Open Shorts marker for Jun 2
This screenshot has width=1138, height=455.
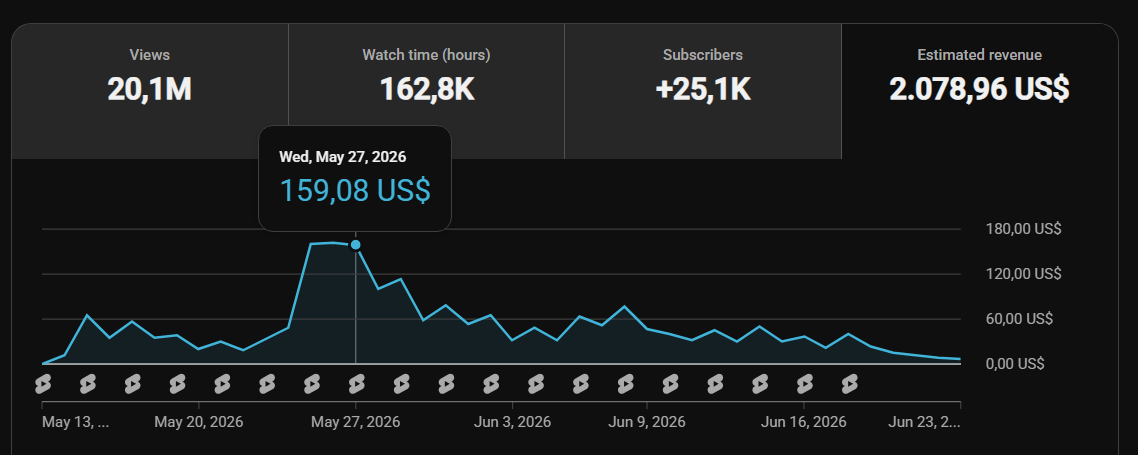(x=491, y=384)
